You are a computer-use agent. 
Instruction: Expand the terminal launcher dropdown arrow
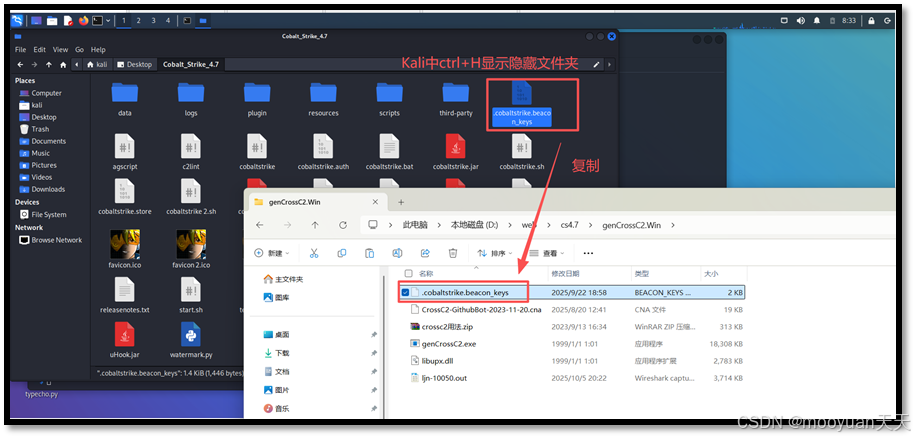pyautogui.click(x=108, y=20)
